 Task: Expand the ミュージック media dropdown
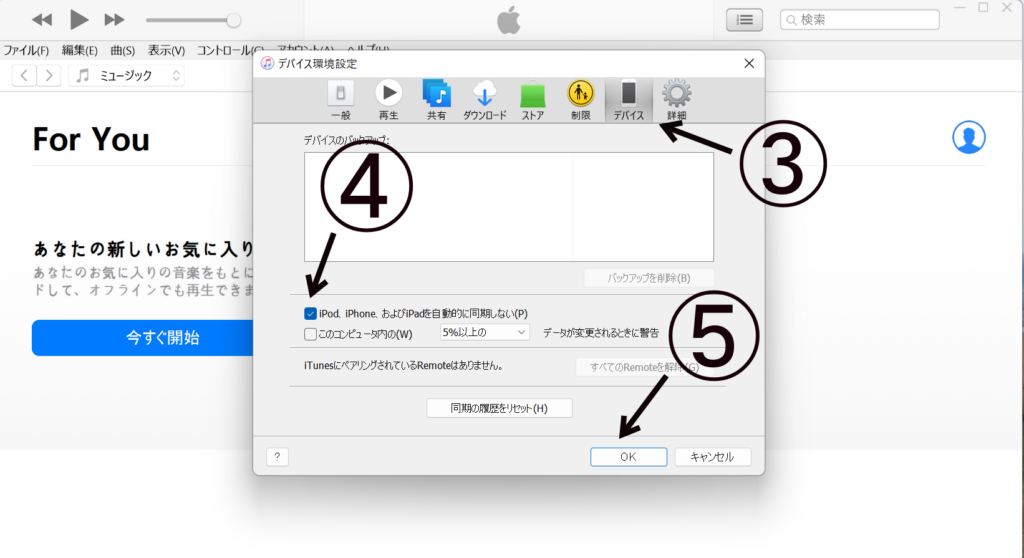(127, 76)
